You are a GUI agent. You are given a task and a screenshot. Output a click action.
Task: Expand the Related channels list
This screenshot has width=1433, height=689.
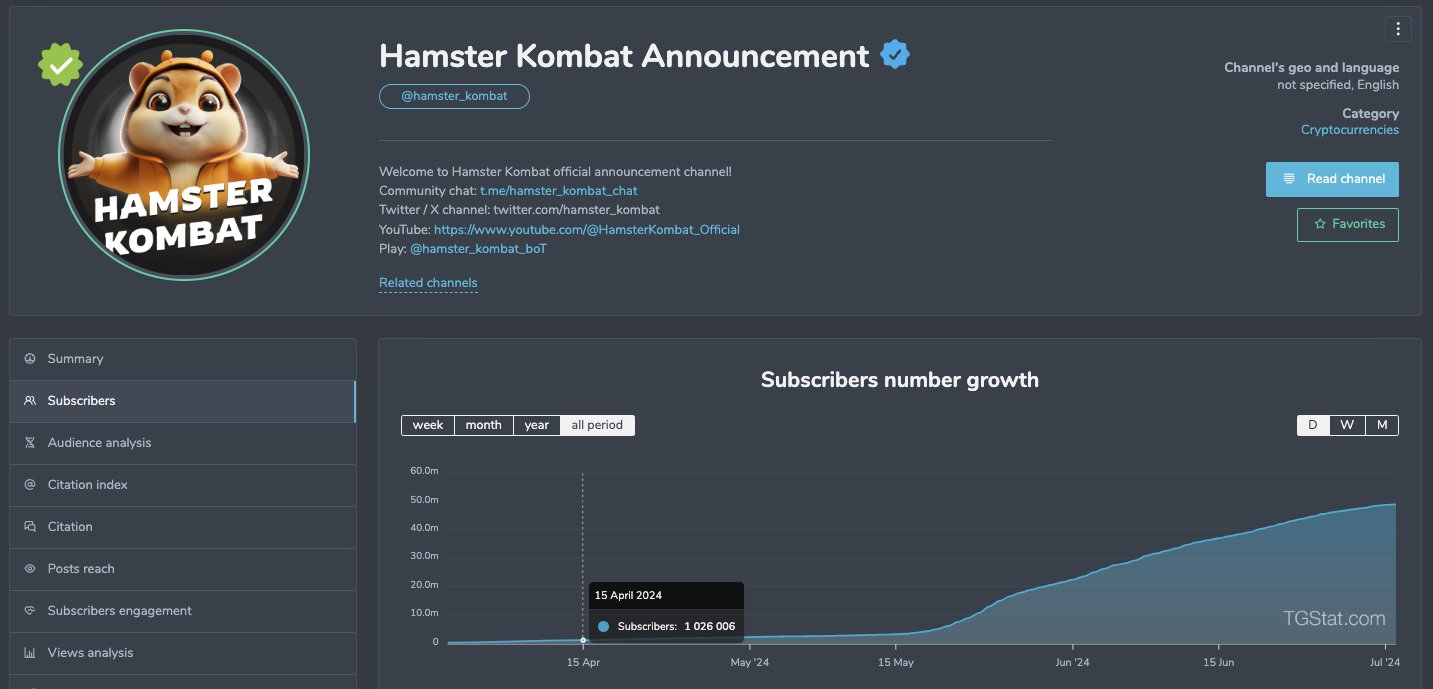click(x=428, y=283)
